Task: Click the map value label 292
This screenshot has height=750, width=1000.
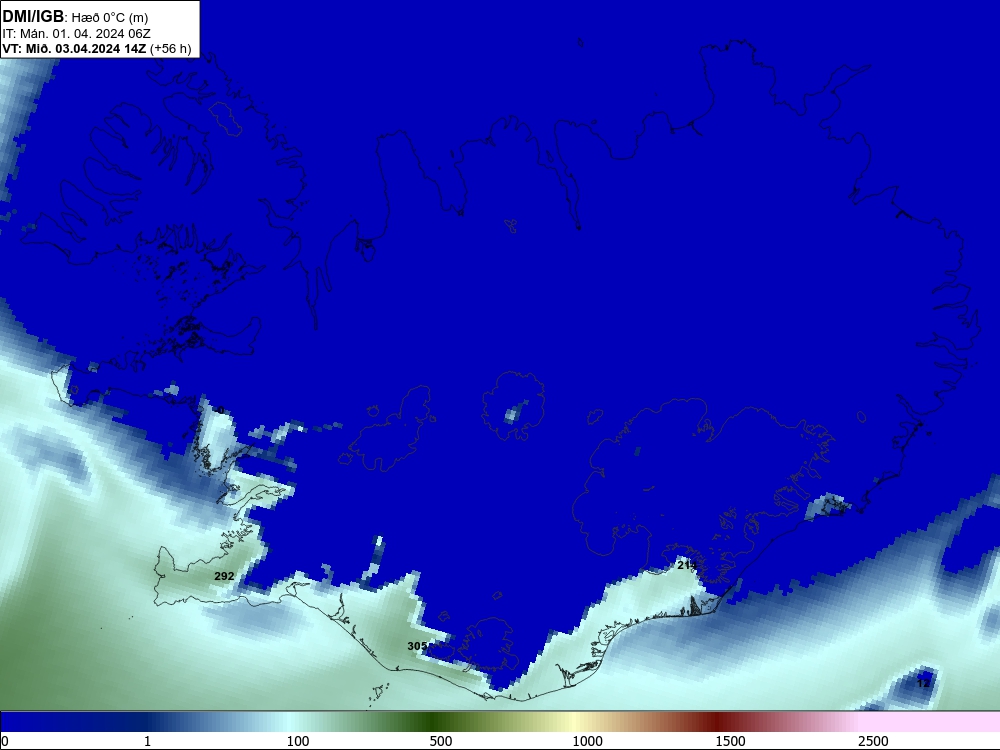Action: 224,576
